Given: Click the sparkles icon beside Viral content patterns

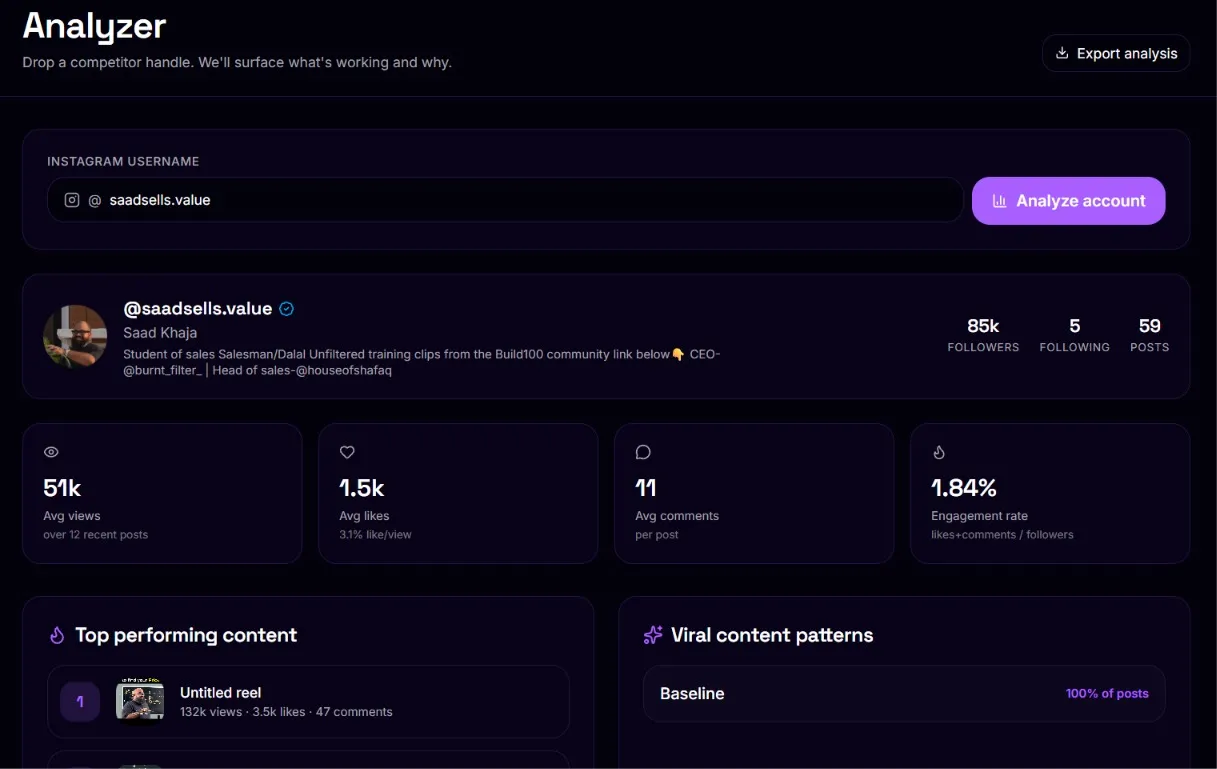Looking at the screenshot, I should 653,635.
